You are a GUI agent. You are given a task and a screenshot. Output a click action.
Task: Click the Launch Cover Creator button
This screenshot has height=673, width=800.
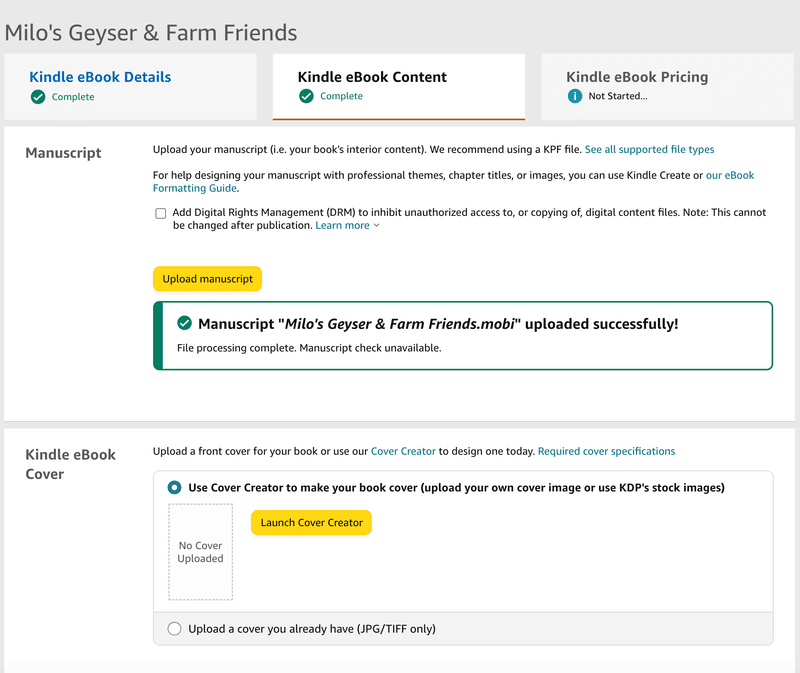point(311,522)
